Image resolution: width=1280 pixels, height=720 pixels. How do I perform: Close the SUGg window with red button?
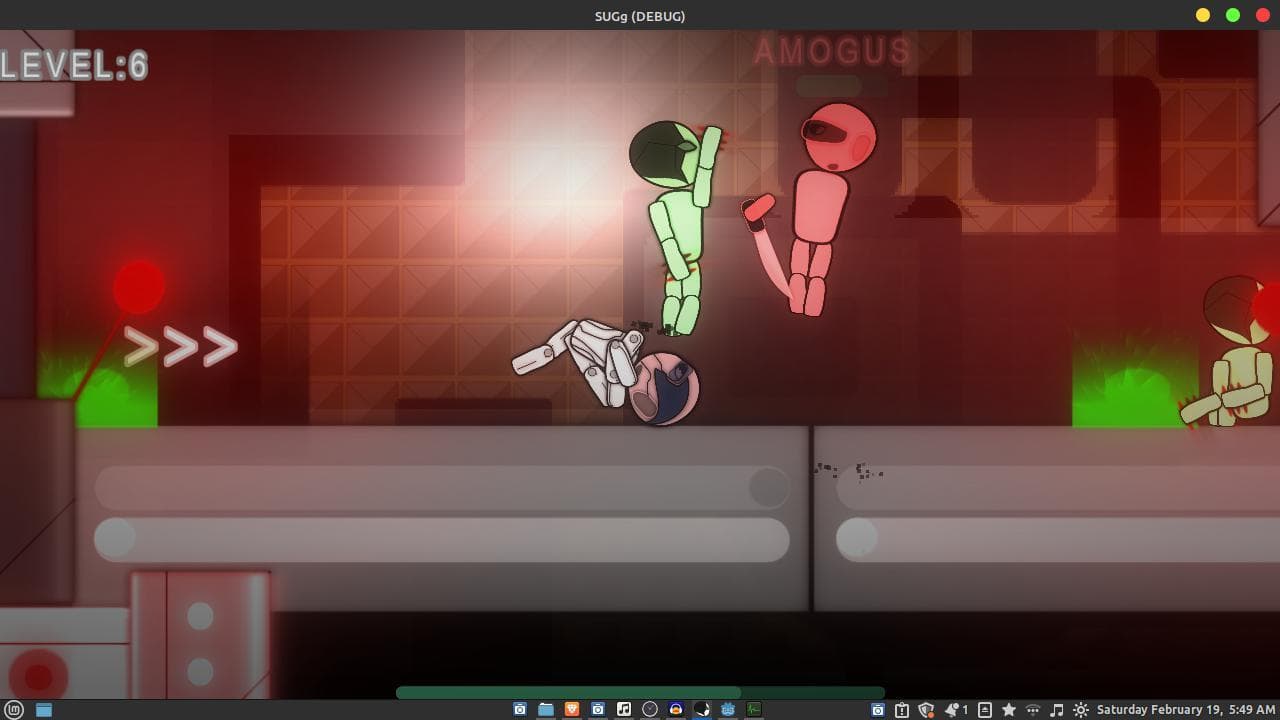click(x=1263, y=15)
